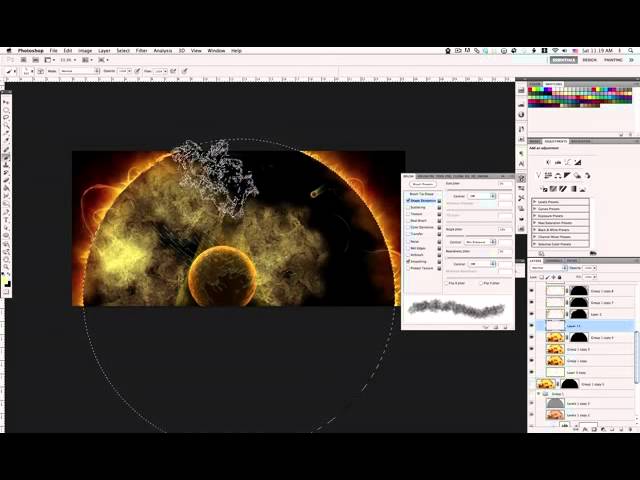
Task: Add a Color Balance adjustment
Action: 558,176
